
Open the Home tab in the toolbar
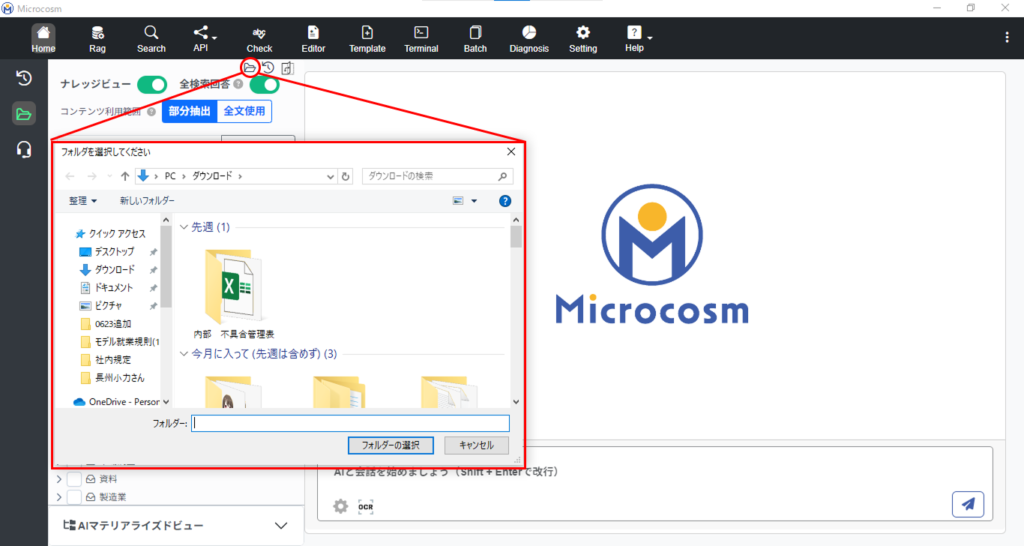(x=43, y=39)
